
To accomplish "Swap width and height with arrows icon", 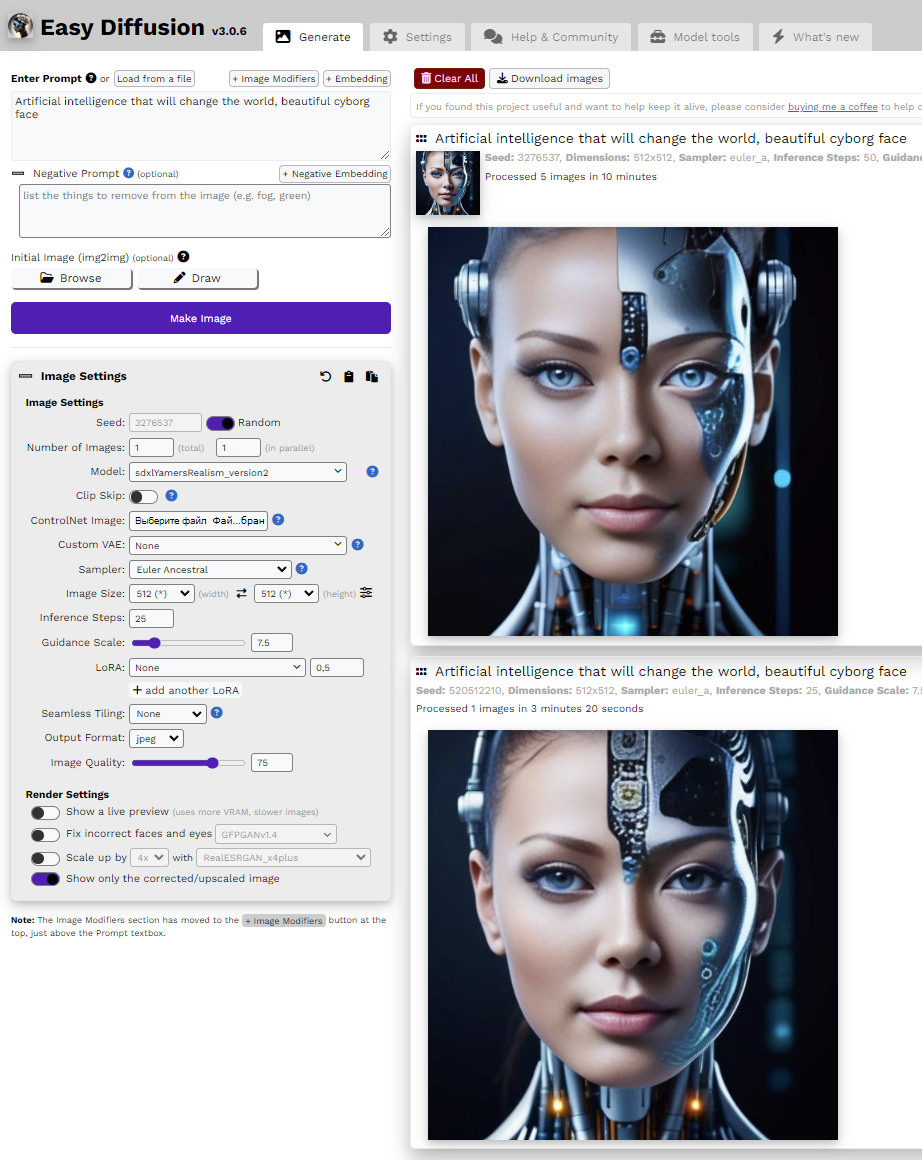I will tap(241, 594).
